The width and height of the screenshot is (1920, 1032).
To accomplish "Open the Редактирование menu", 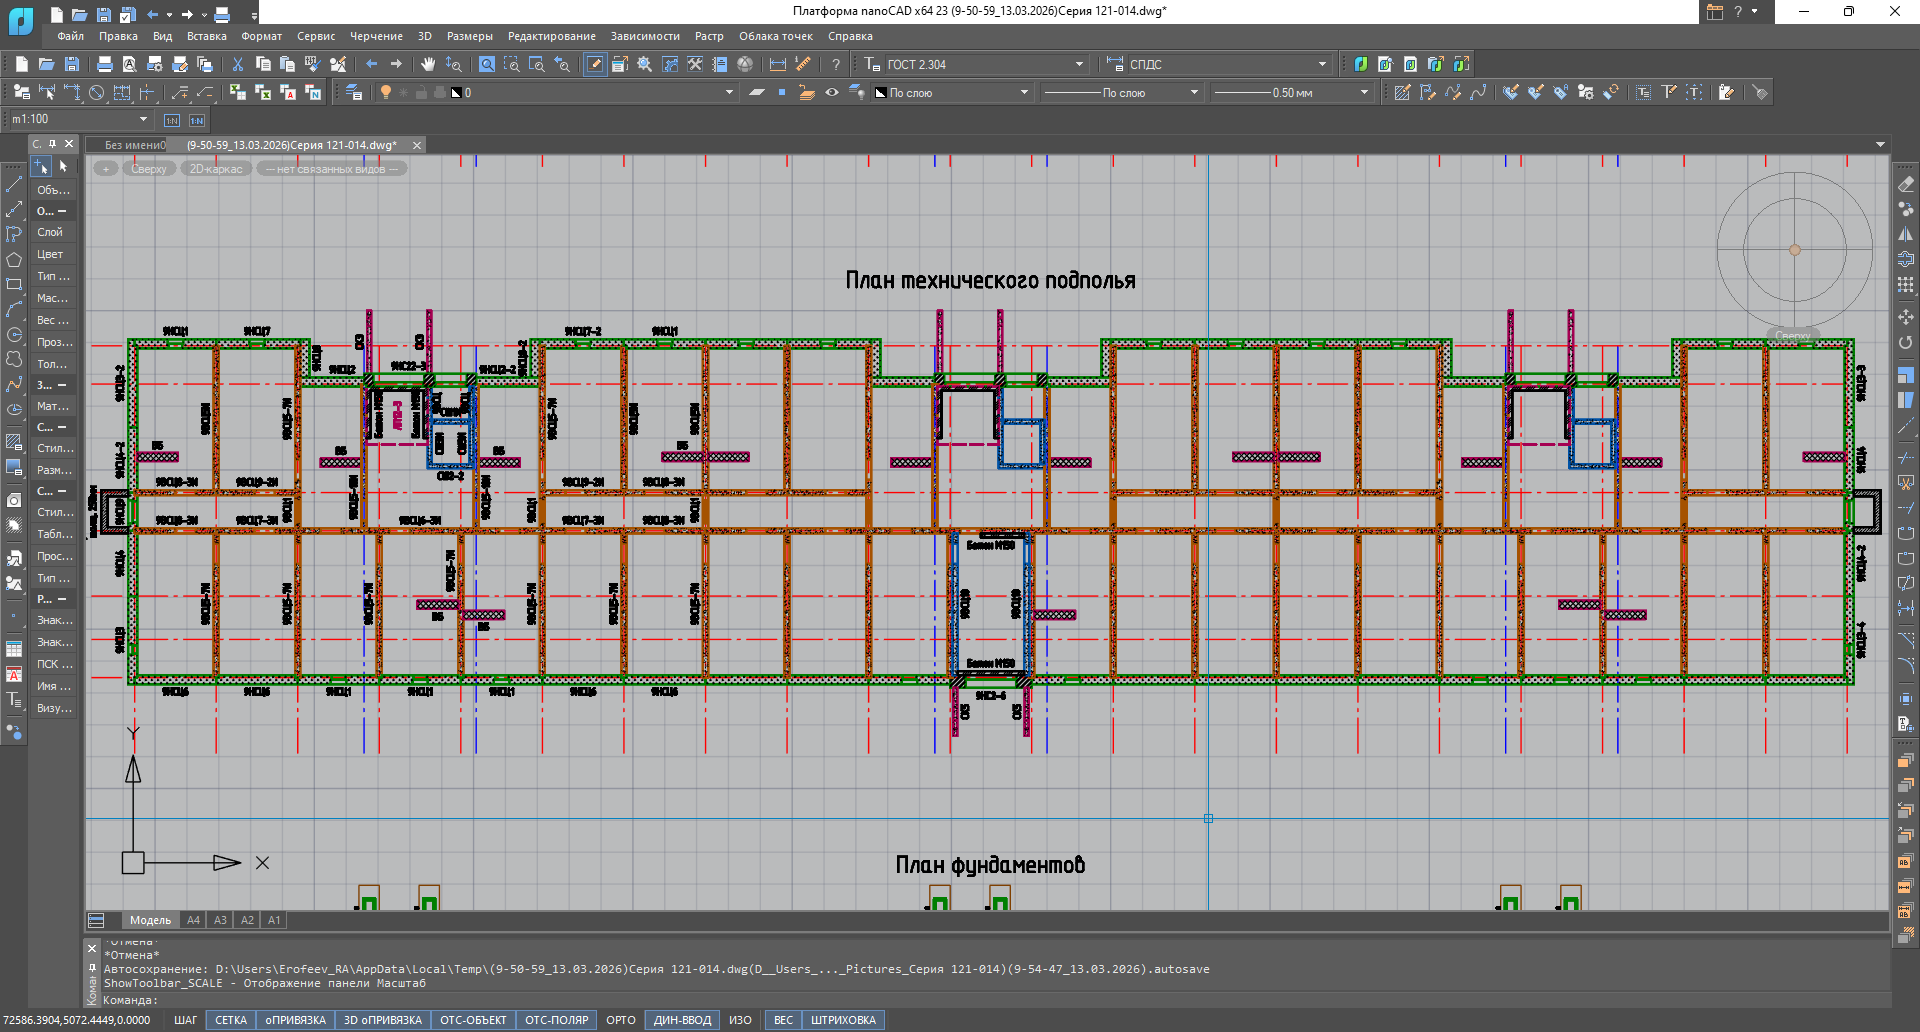I will [552, 36].
